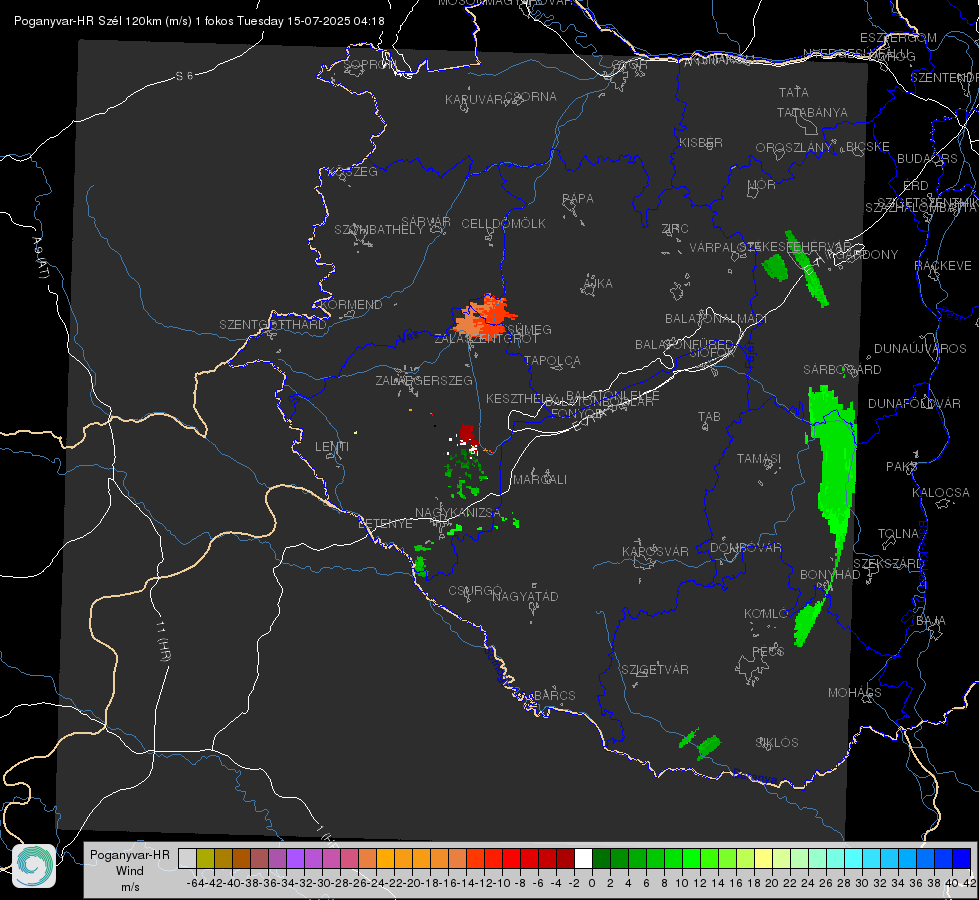
Task: Click the RACKEVE city label
Action: (943, 266)
